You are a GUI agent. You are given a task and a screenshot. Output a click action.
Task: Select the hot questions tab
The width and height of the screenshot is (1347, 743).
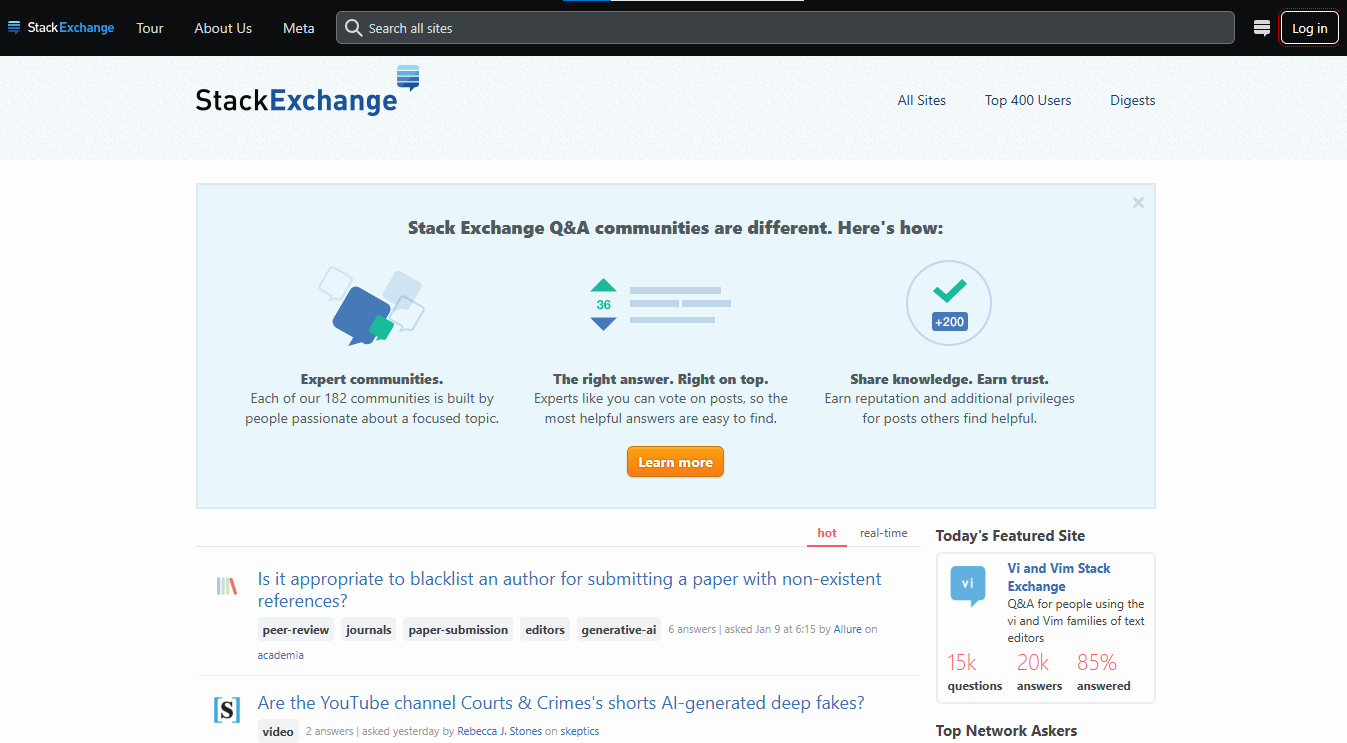point(826,533)
